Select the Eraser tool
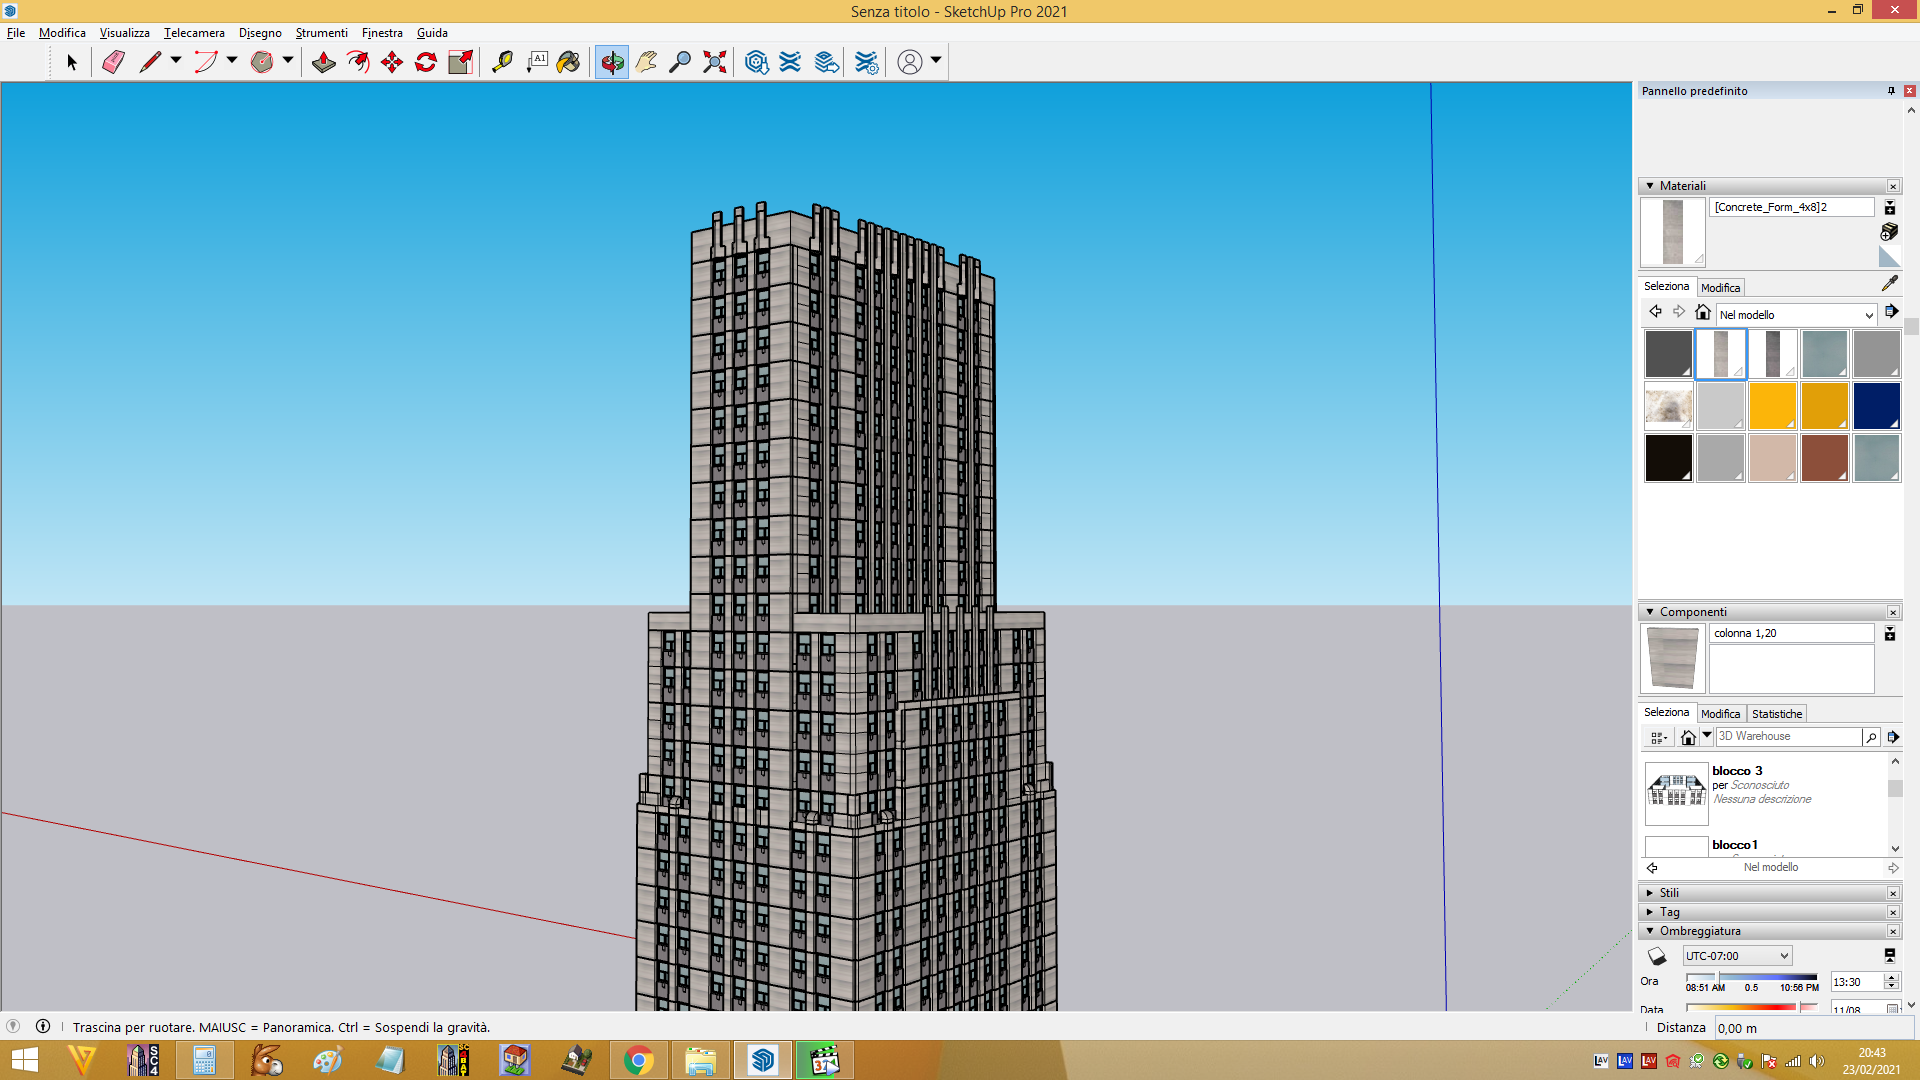Image resolution: width=1920 pixels, height=1080 pixels. 113,62
